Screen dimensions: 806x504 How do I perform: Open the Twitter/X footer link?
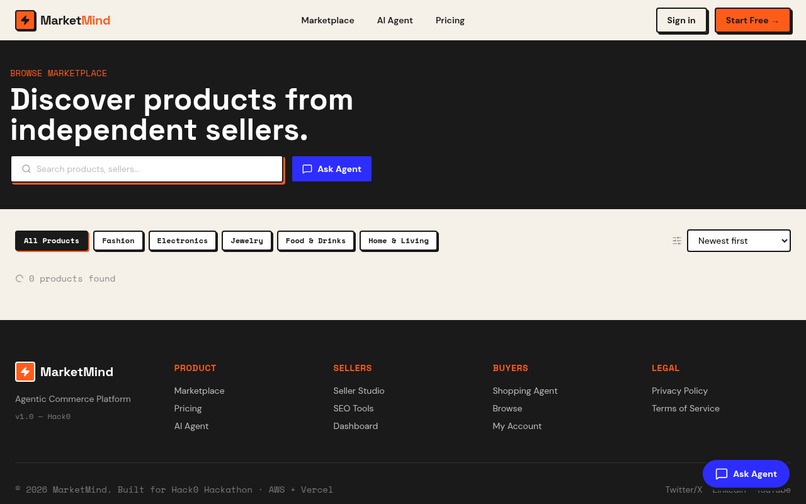(684, 490)
